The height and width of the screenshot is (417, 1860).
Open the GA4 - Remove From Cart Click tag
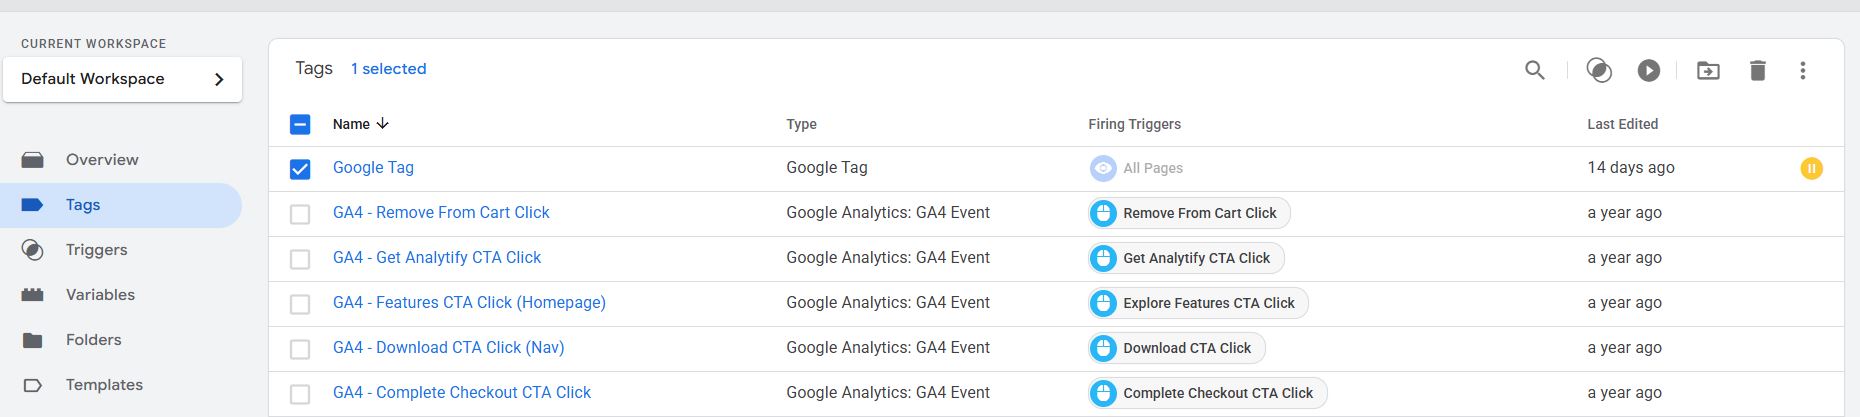(x=441, y=212)
